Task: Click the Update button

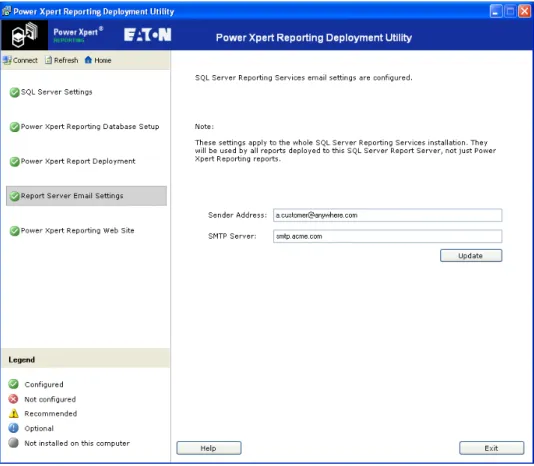Action: [x=471, y=255]
